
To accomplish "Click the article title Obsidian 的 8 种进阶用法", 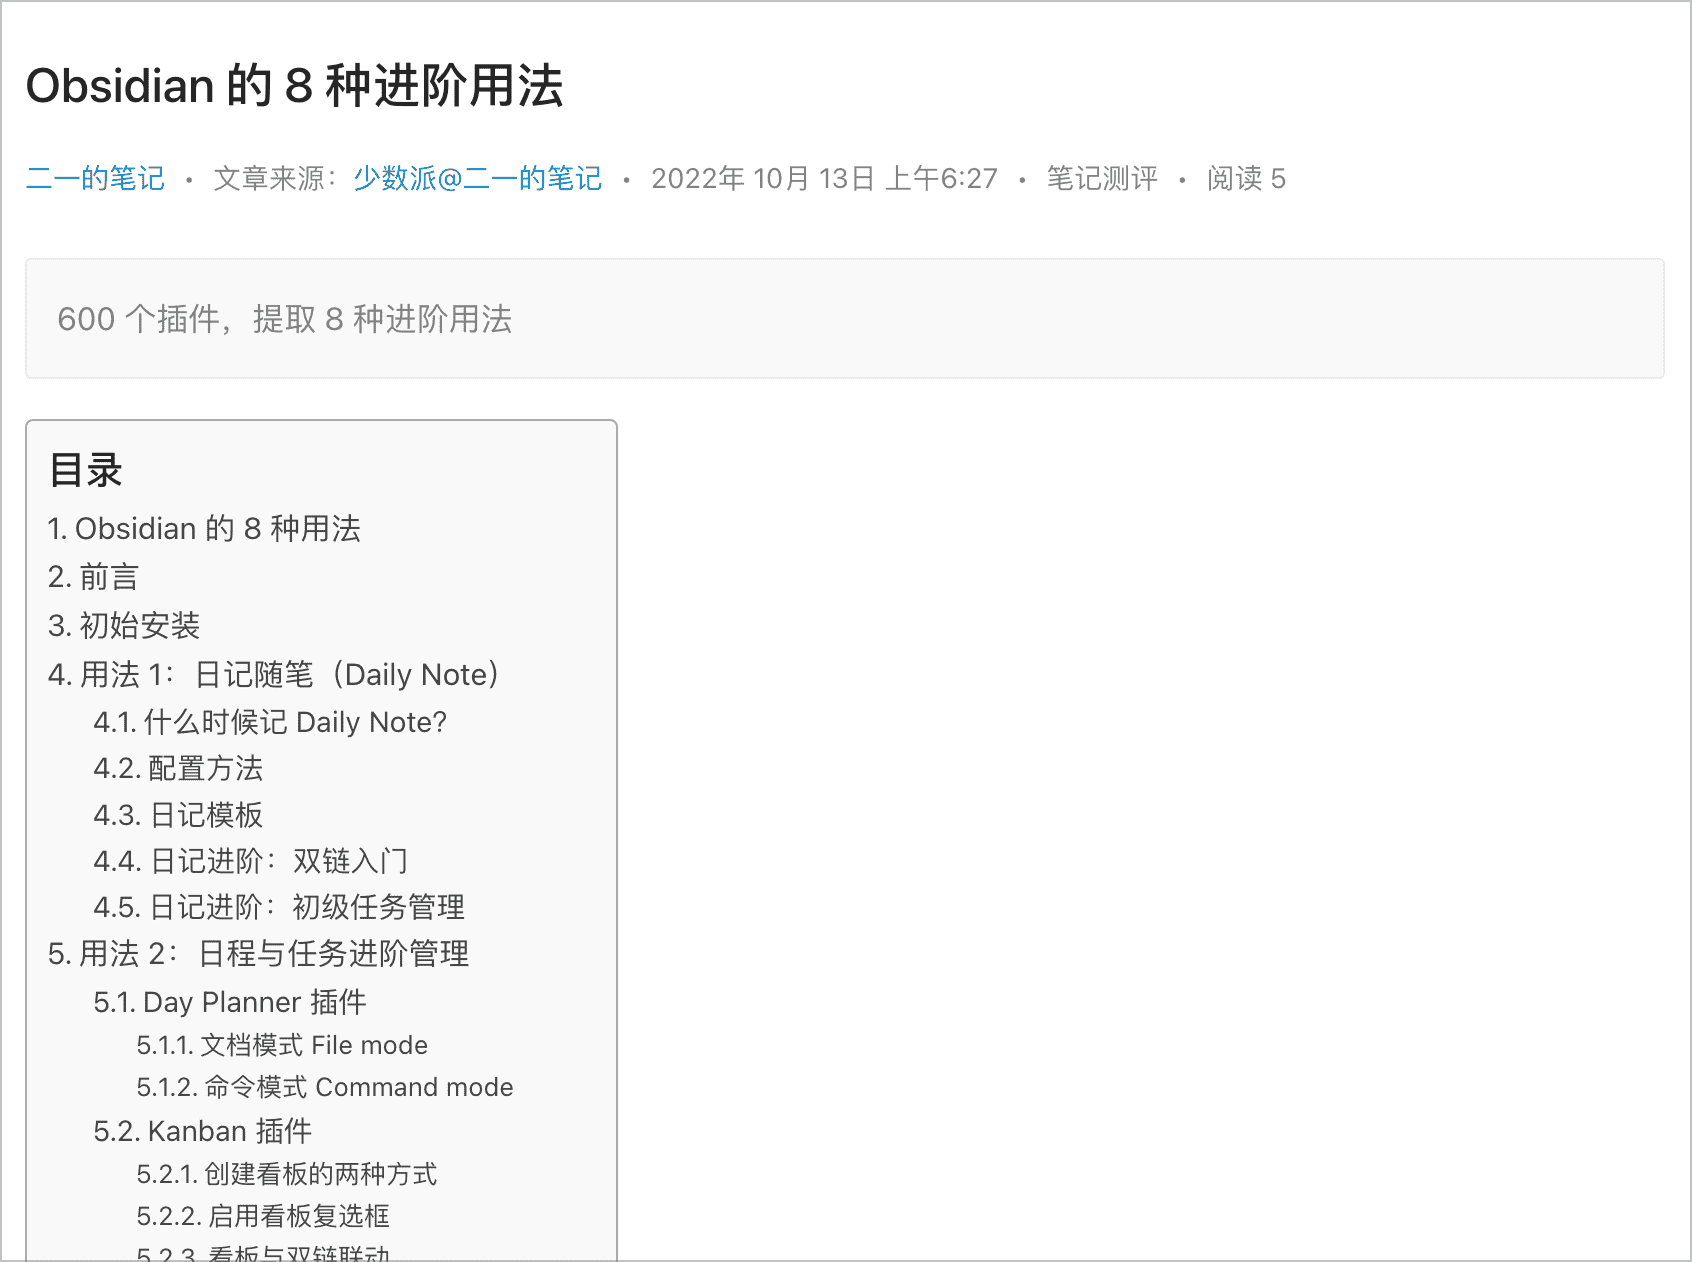I will [x=295, y=85].
